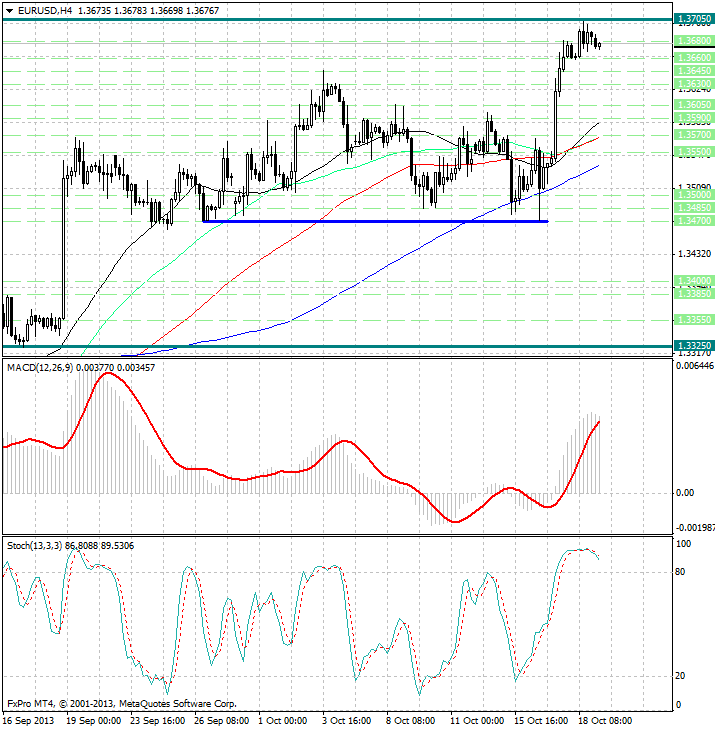Click the 16 Sep 2013 date label

pos(29,721)
